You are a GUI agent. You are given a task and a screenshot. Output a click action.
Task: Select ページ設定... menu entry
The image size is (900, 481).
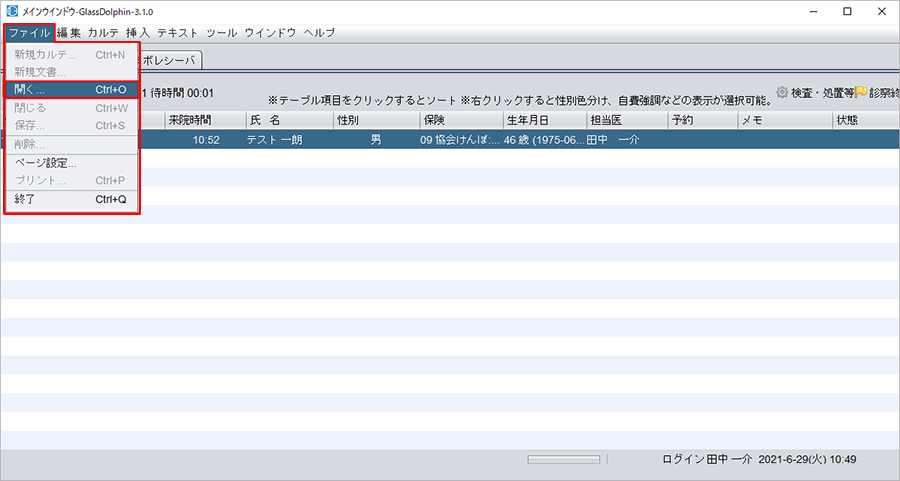72,163
